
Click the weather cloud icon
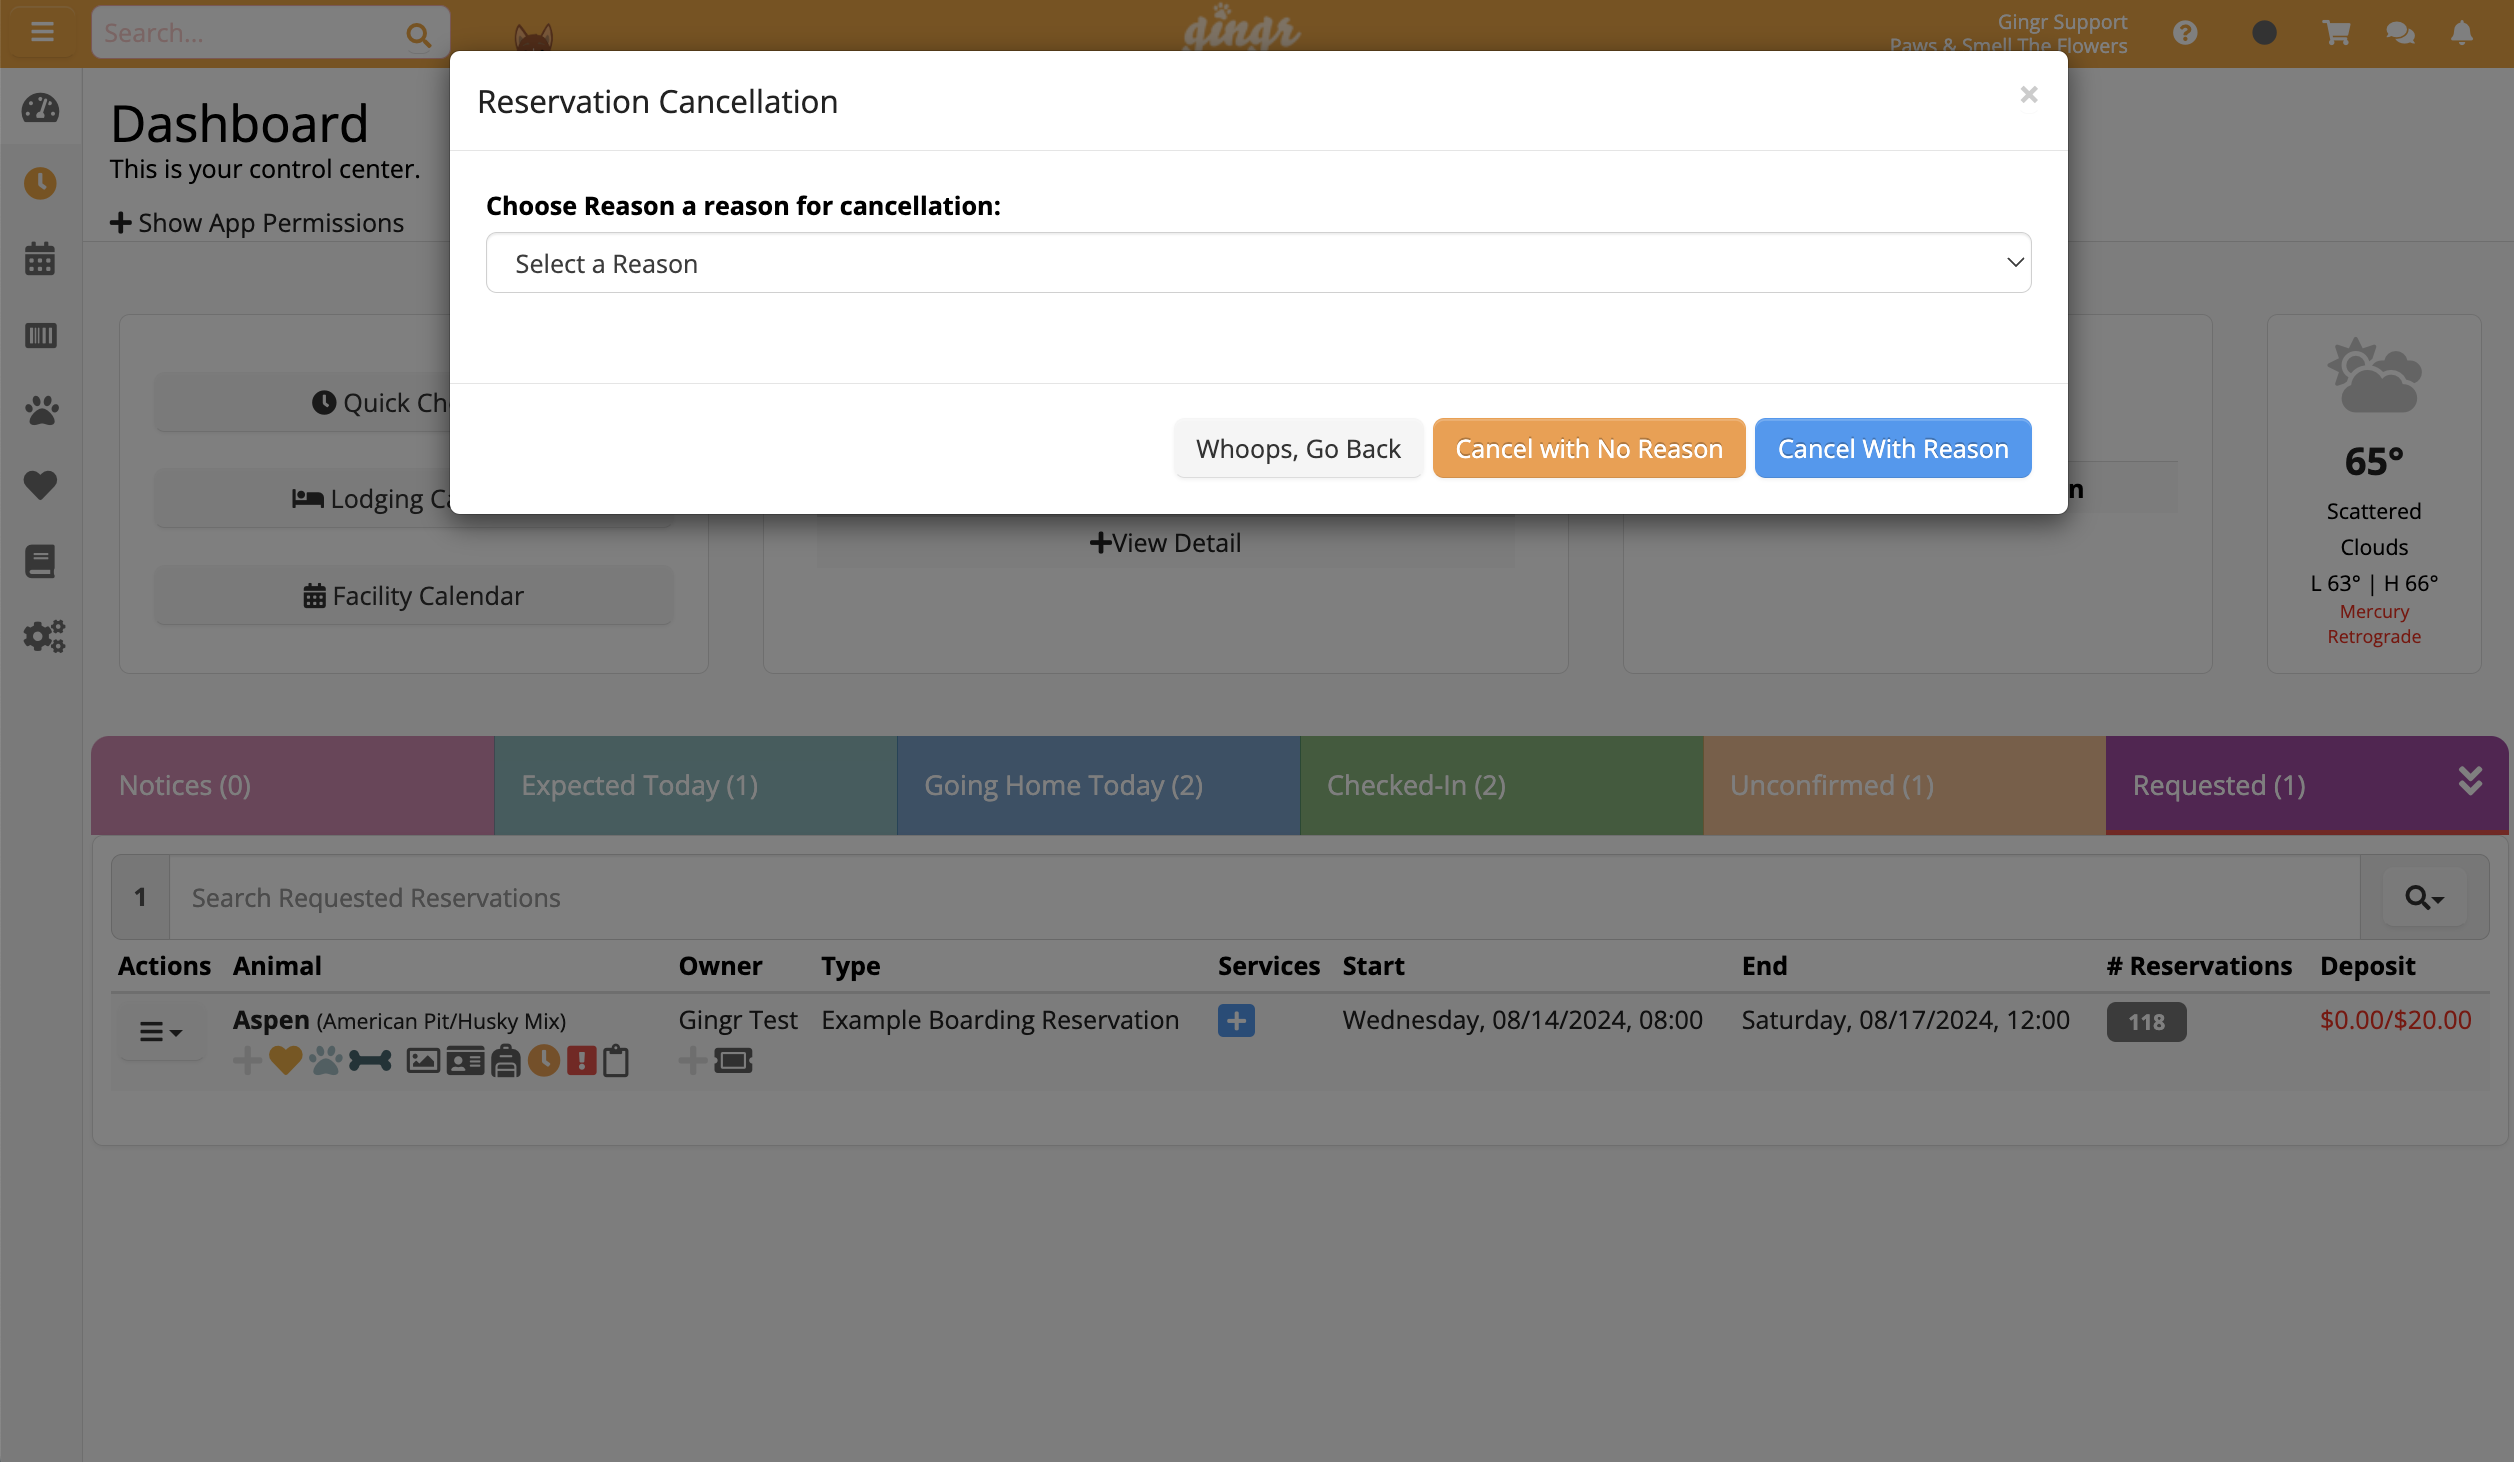[2374, 376]
